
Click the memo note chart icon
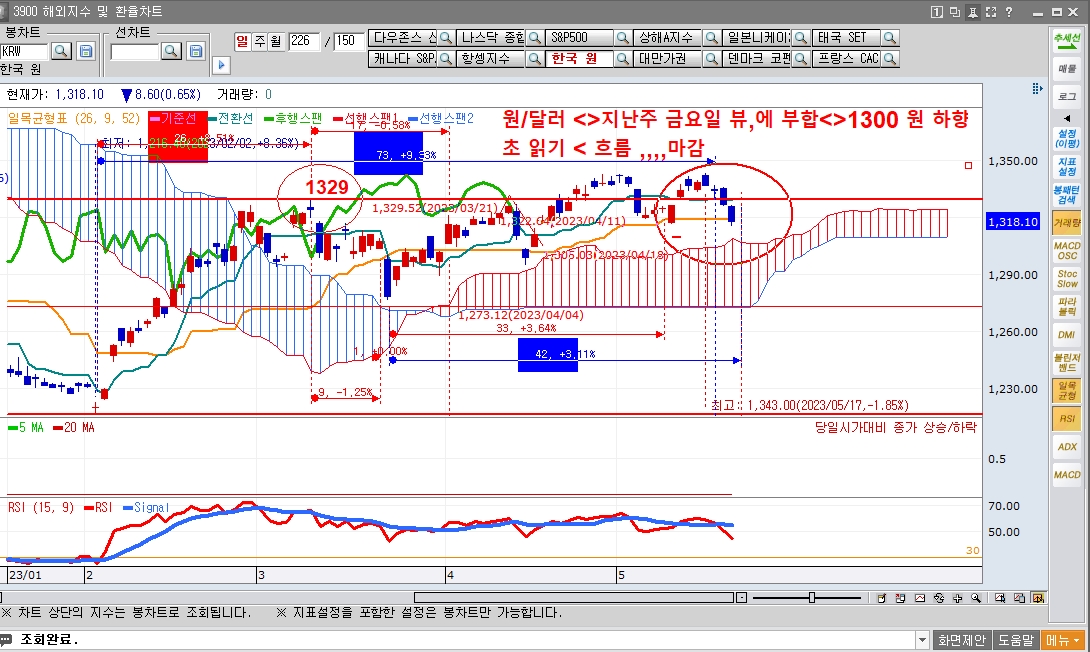pyautogui.click(x=881, y=598)
